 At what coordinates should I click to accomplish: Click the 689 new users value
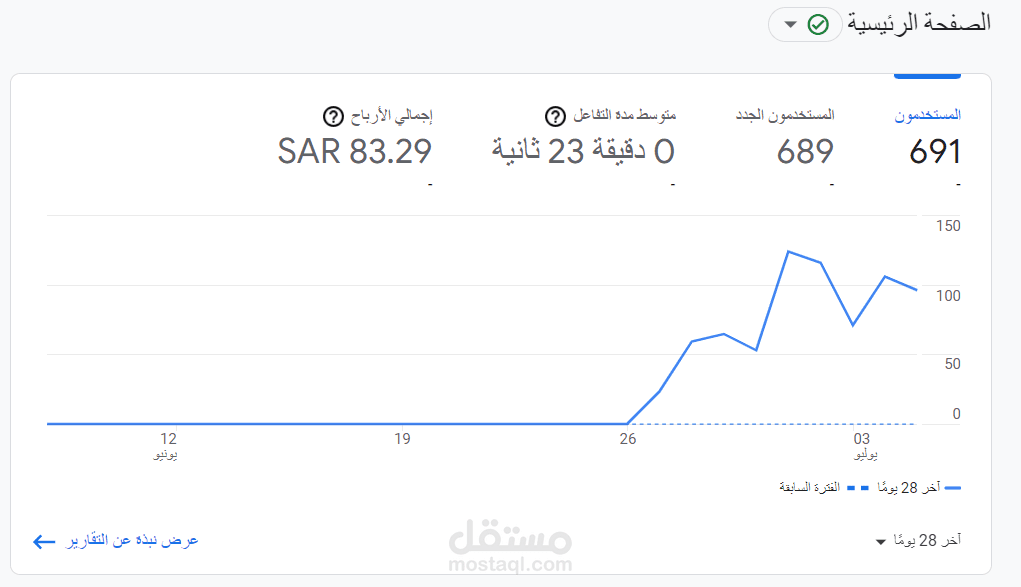805,152
